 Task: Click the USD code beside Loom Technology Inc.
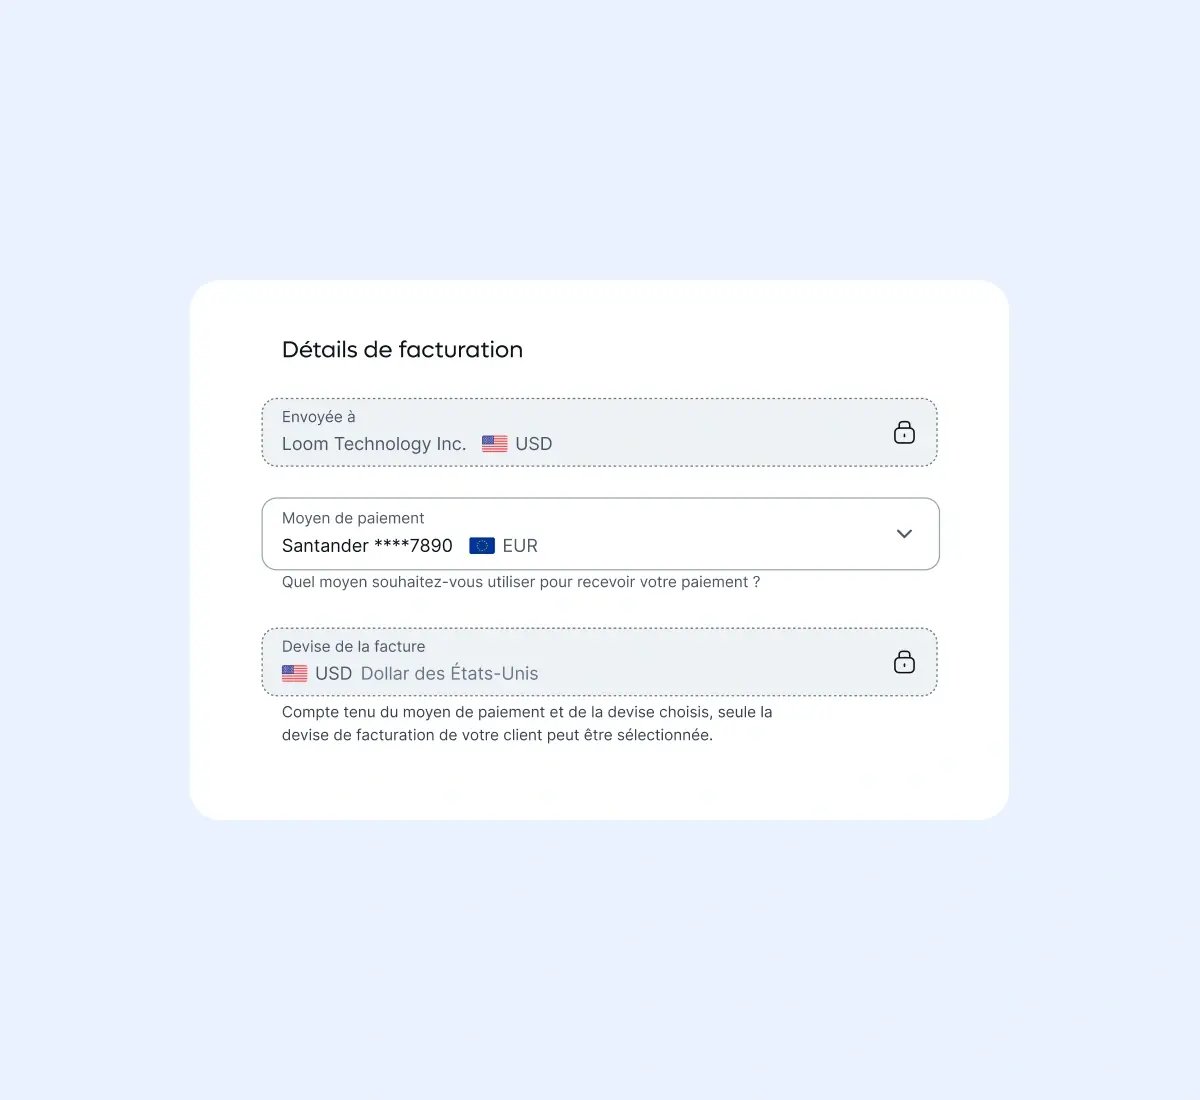click(534, 444)
